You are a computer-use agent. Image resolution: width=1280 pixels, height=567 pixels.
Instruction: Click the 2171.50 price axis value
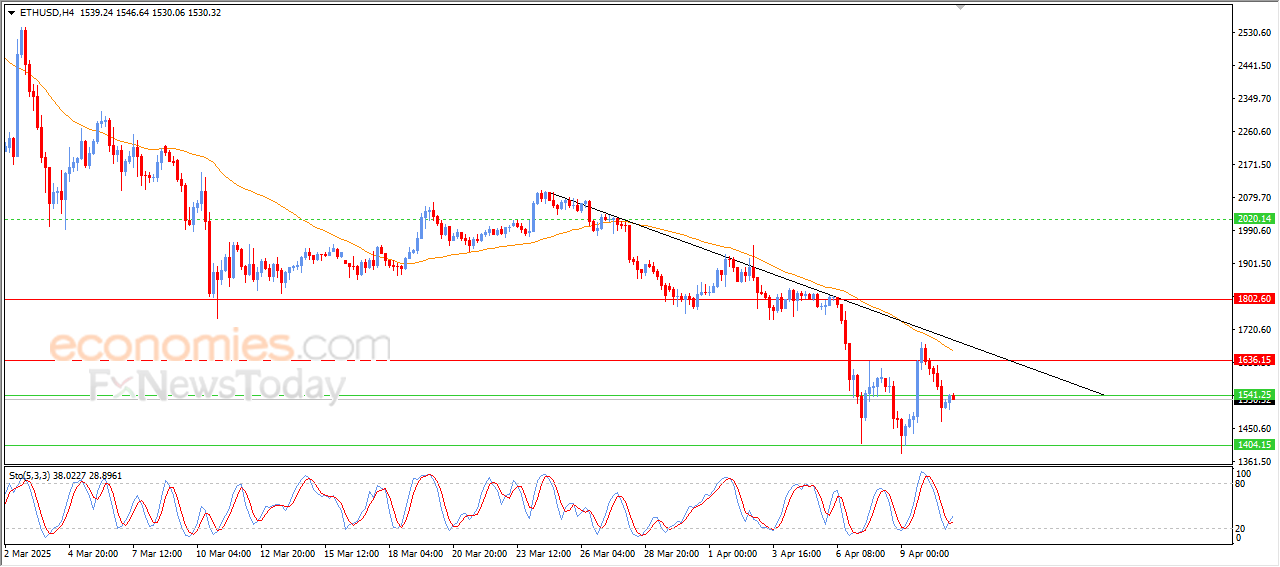[1254, 165]
